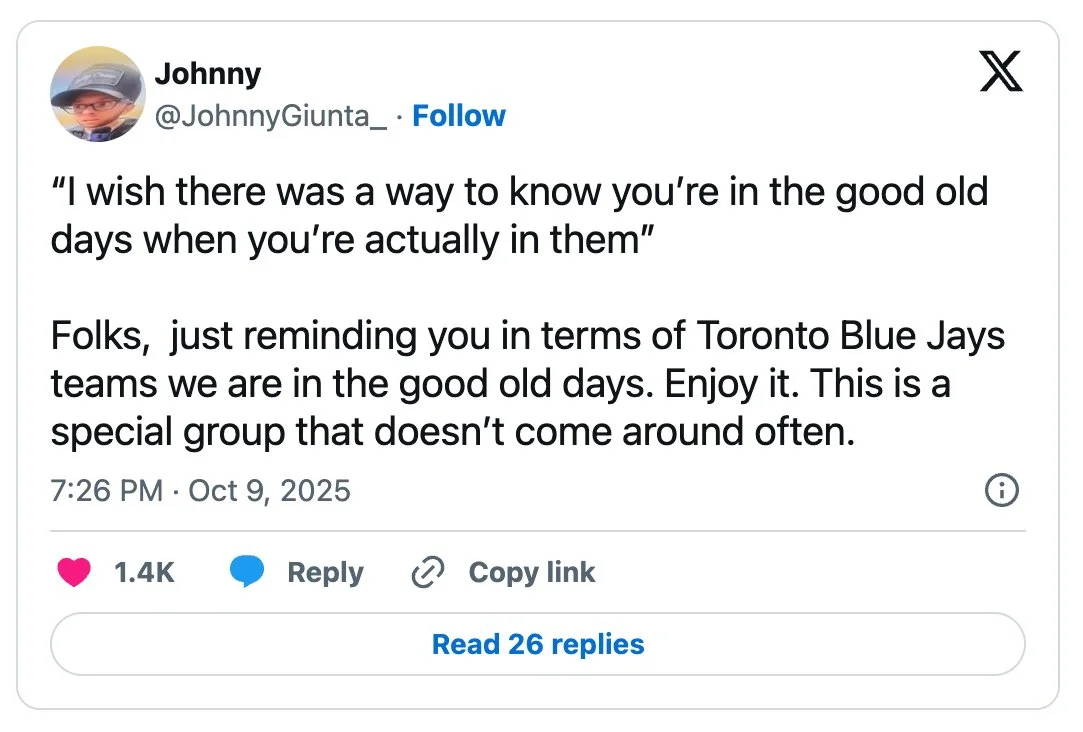The image size is (1083, 732).
Task: Click the word Folks in tweet
Action: (x=99, y=336)
